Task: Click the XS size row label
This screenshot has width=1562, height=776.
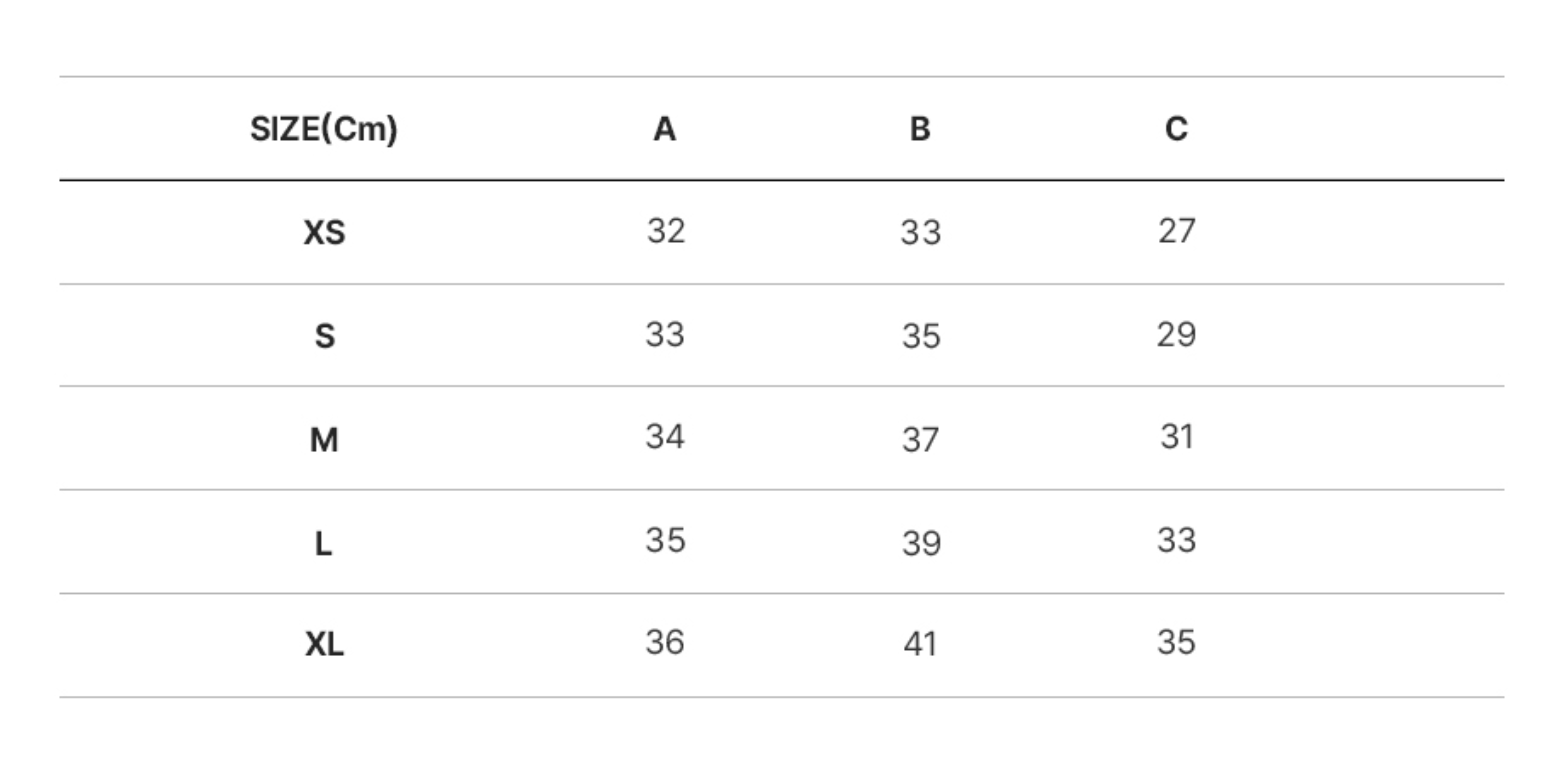Action: 324,233
